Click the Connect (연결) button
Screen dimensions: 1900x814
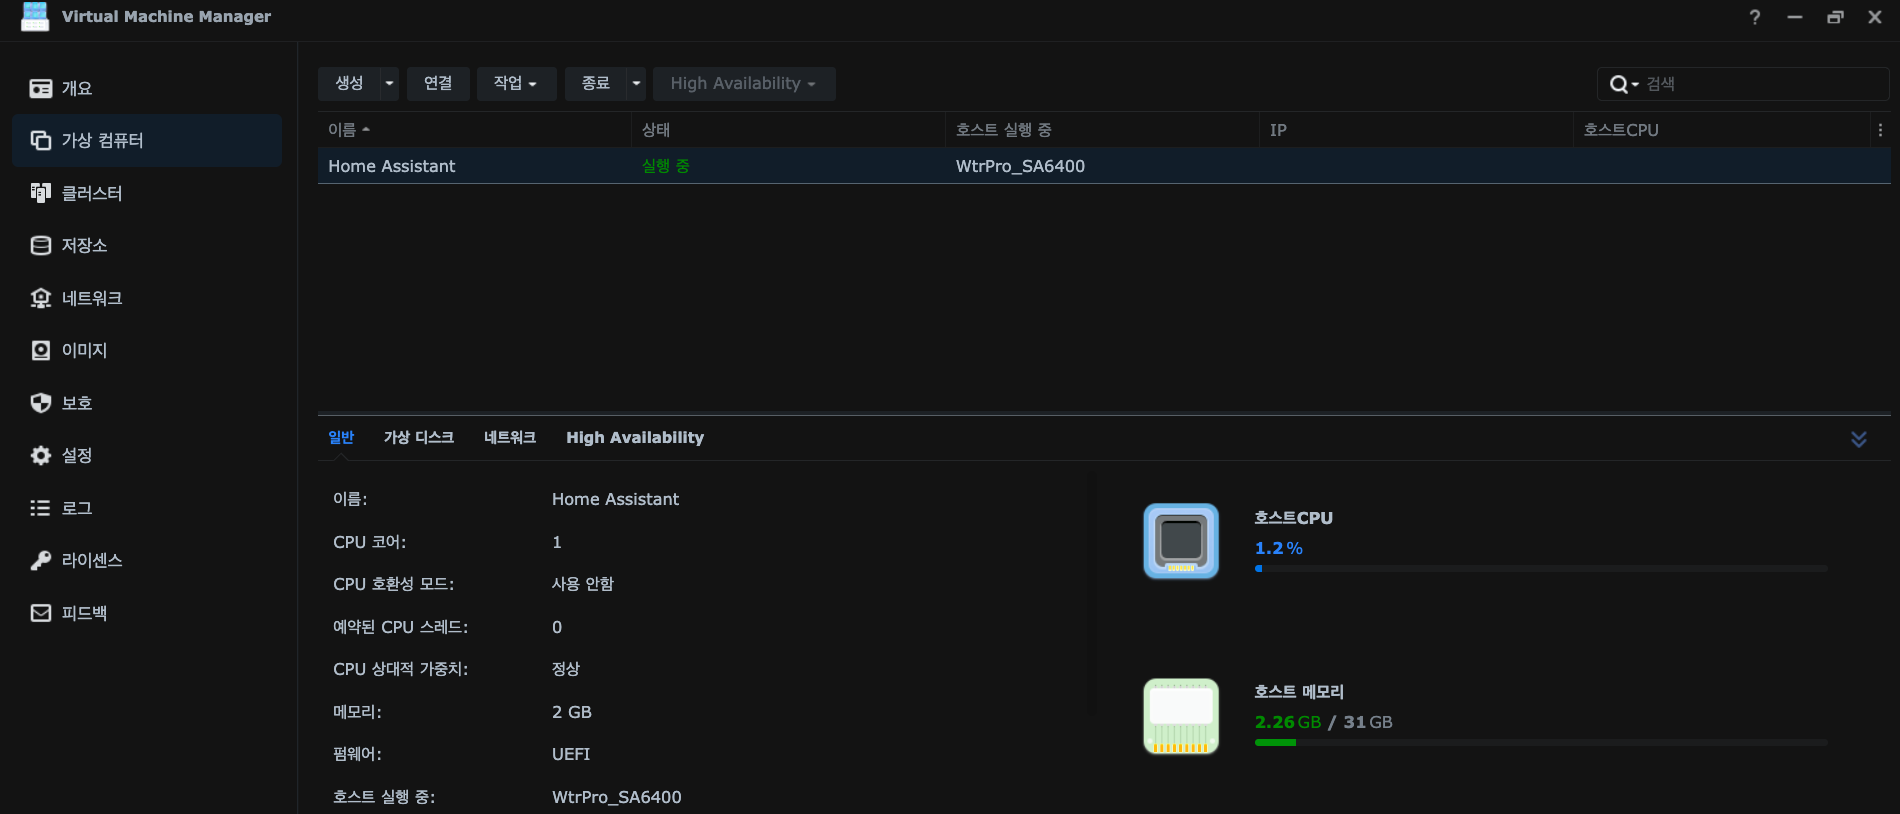[438, 84]
